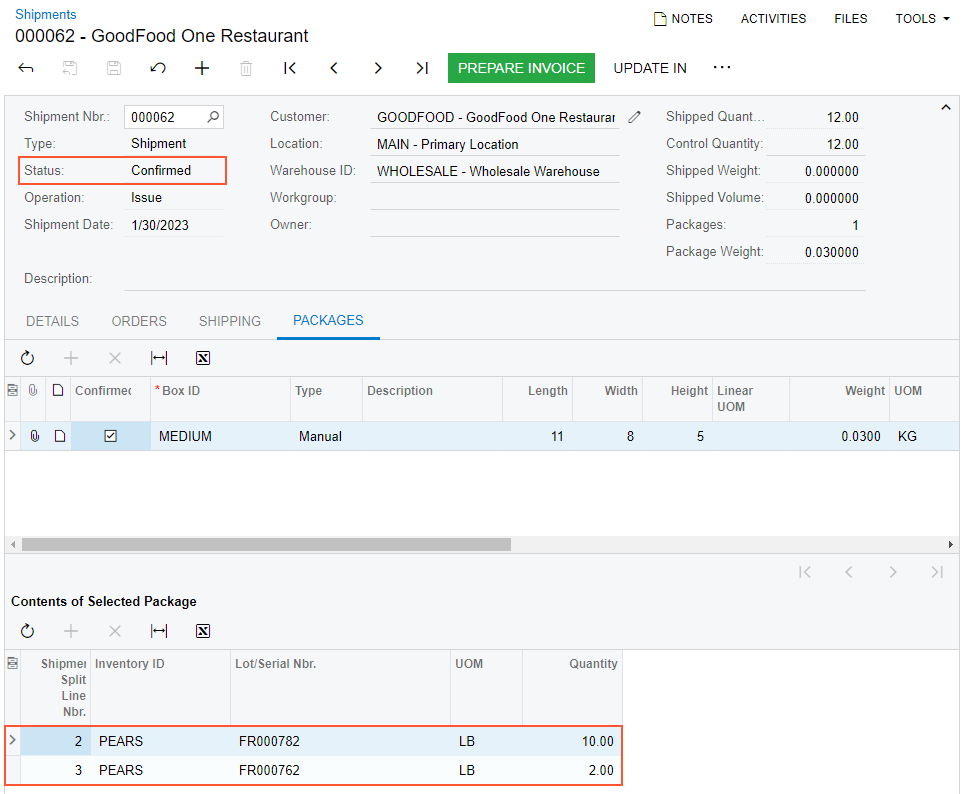
Task: Open the more actions ellipsis menu
Action: tap(722, 68)
